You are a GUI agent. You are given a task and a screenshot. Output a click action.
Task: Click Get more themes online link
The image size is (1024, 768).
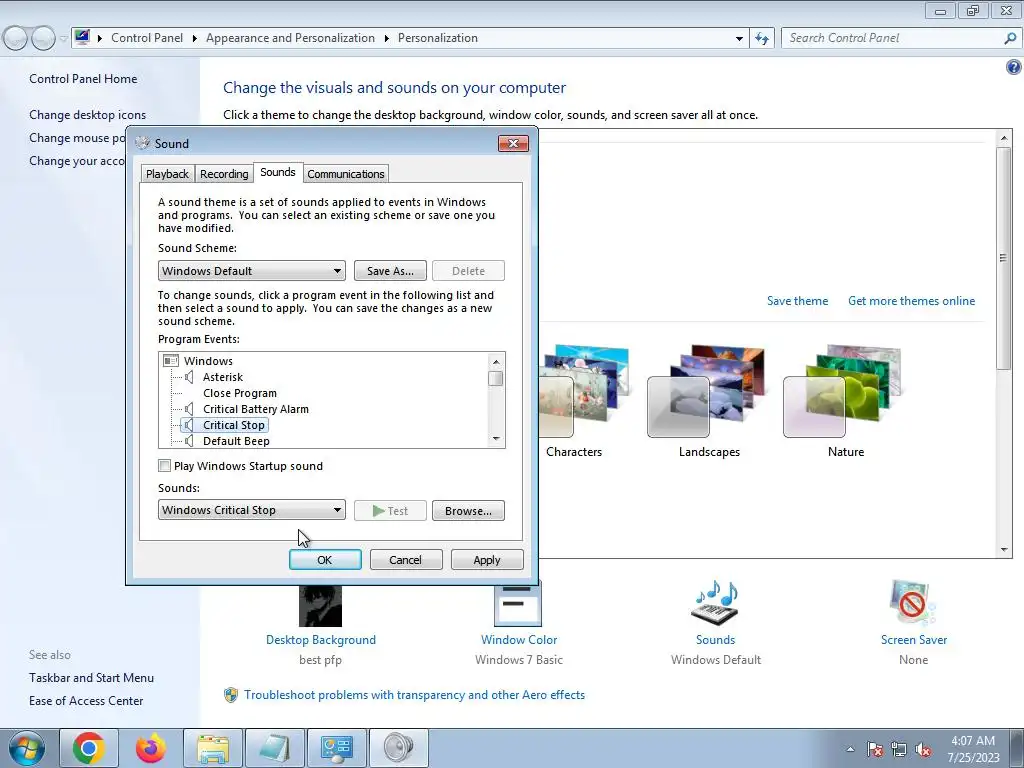(911, 301)
